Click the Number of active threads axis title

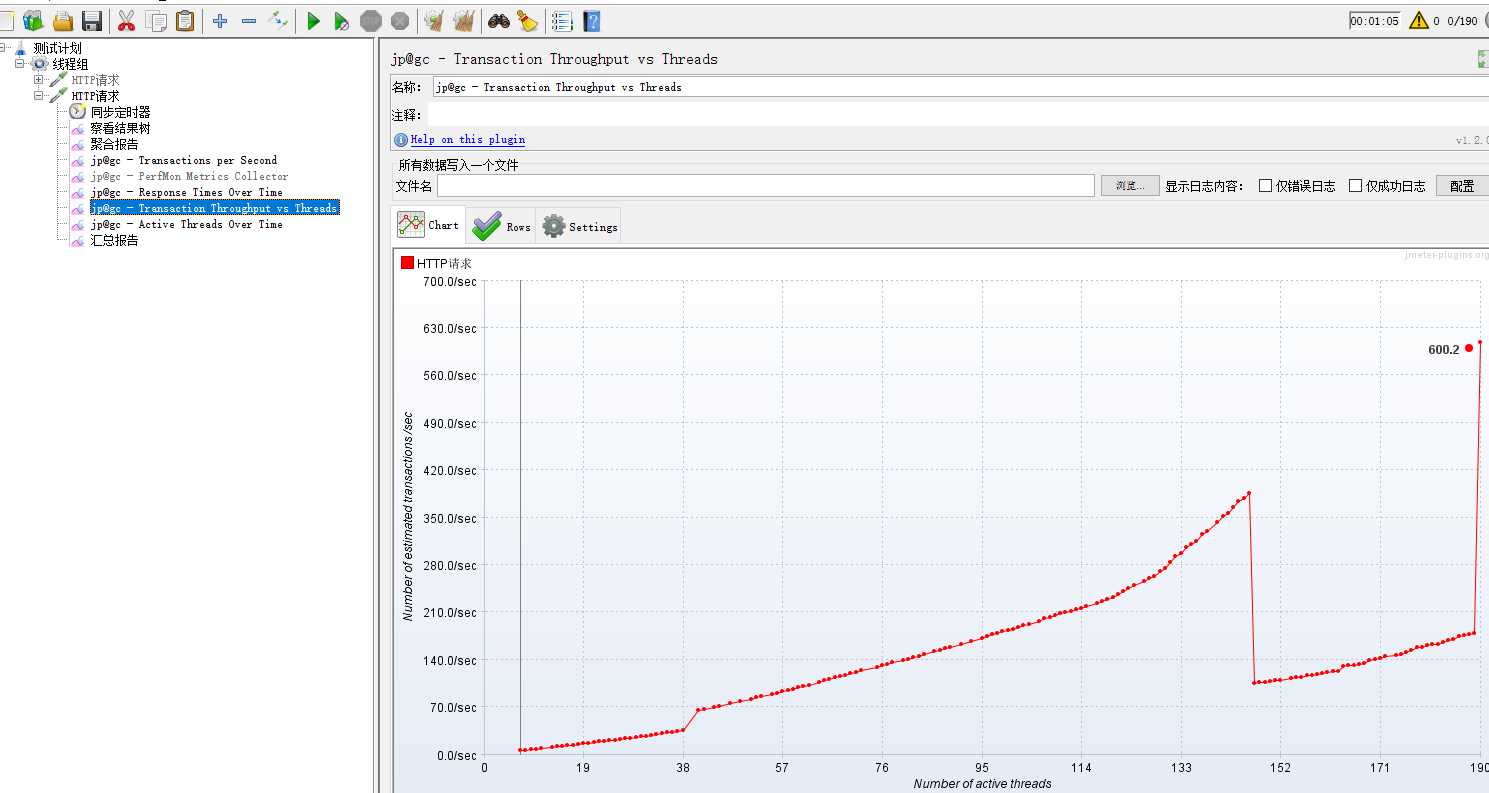coord(982,784)
